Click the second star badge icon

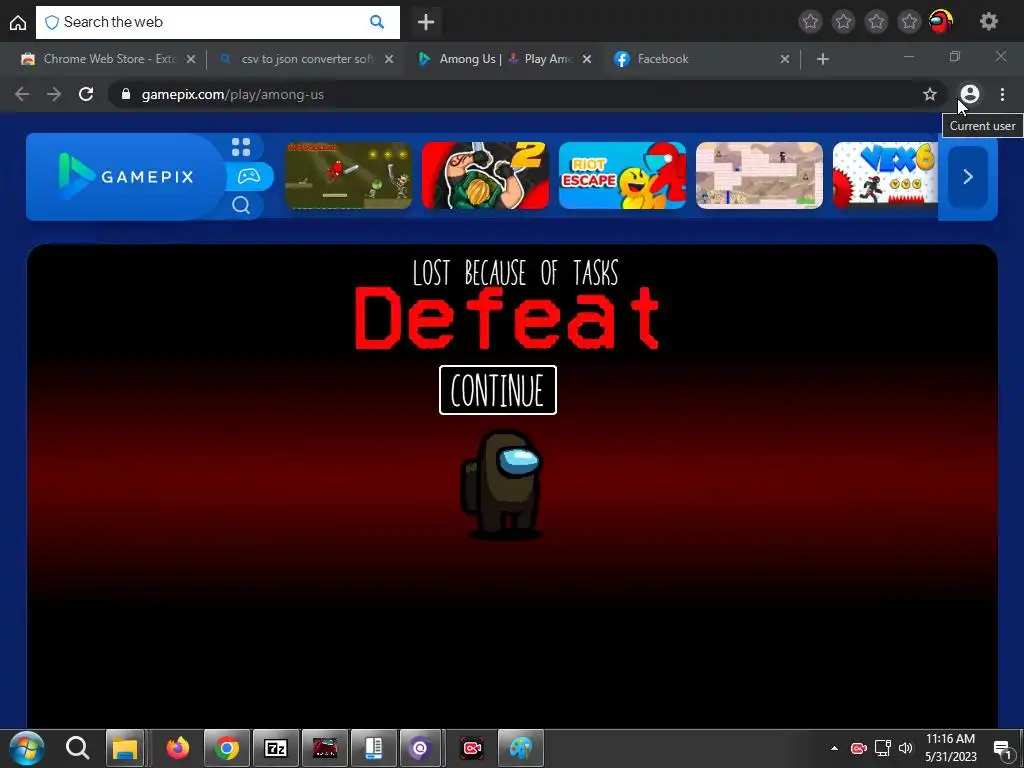pos(843,22)
